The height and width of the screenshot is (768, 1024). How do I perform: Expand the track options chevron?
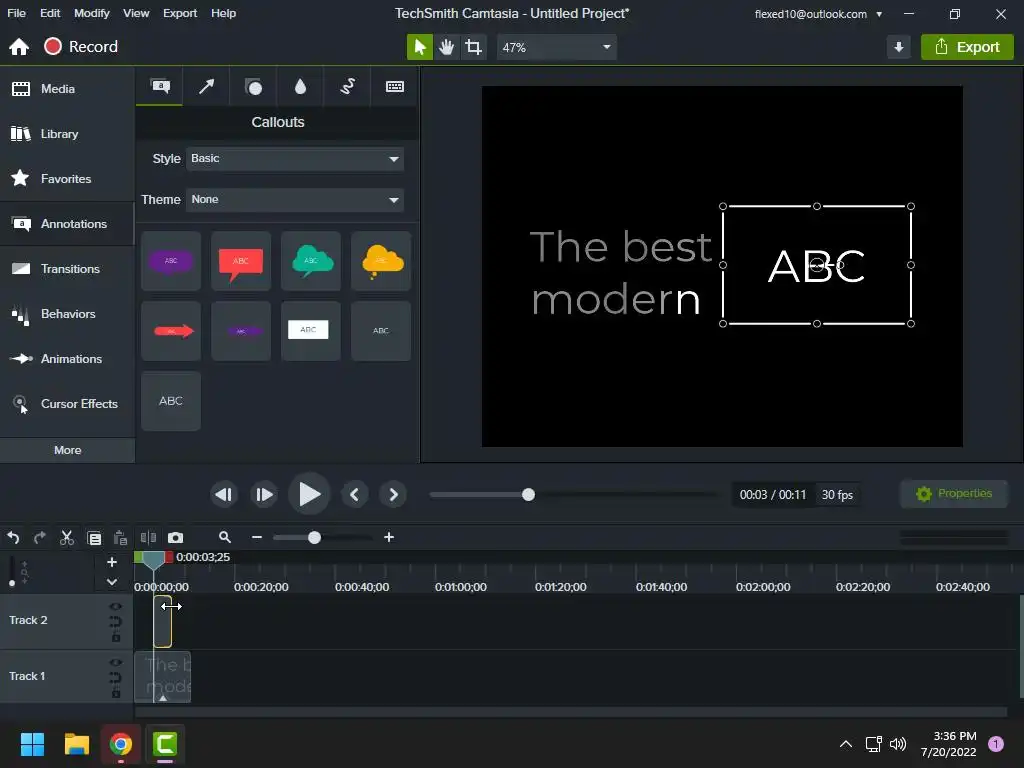click(112, 582)
